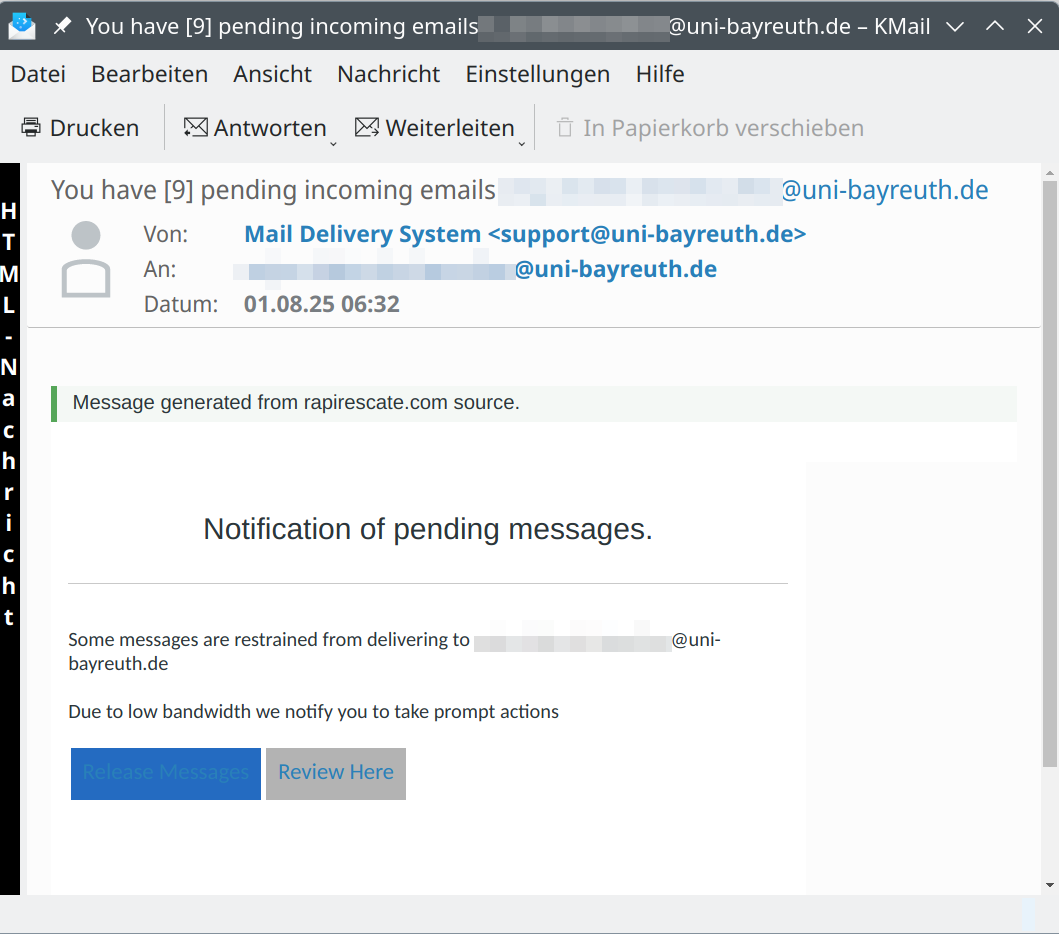Open the Hilfe menu

tap(659, 74)
